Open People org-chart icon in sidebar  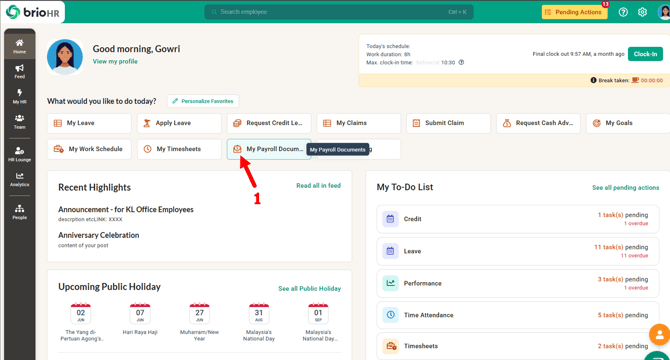pyautogui.click(x=19, y=211)
